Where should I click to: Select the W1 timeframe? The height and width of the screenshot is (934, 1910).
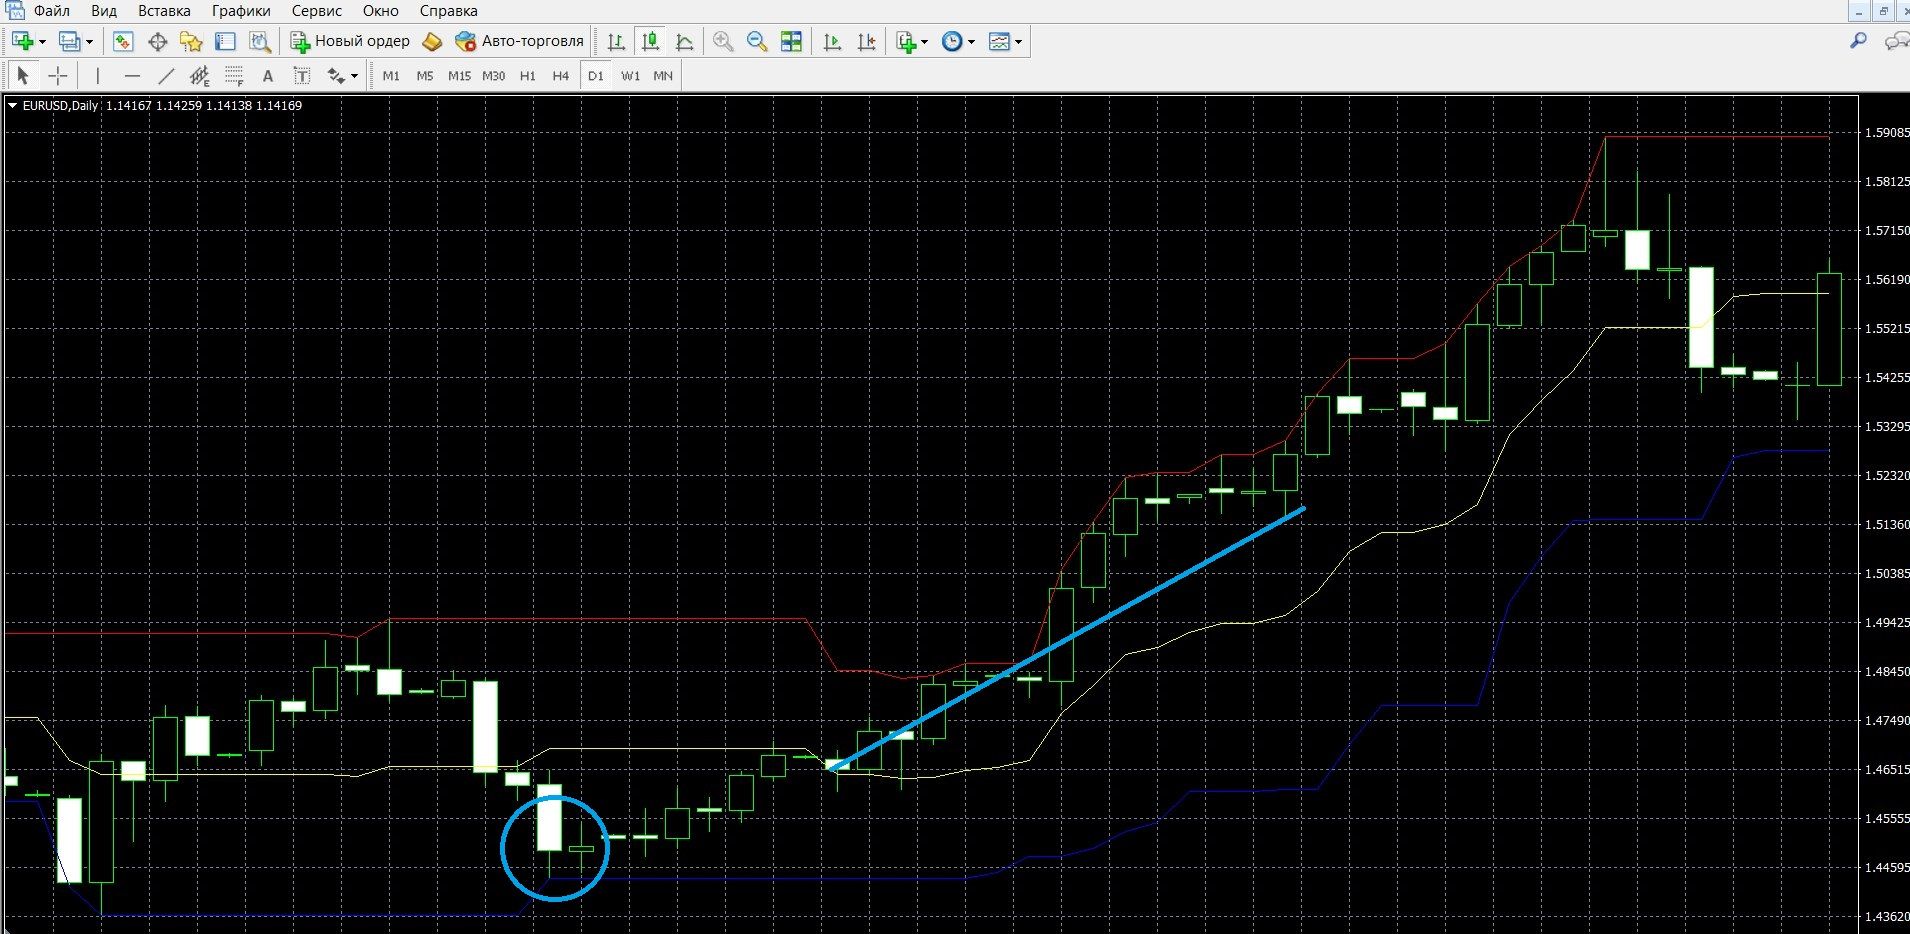point(630,76)
